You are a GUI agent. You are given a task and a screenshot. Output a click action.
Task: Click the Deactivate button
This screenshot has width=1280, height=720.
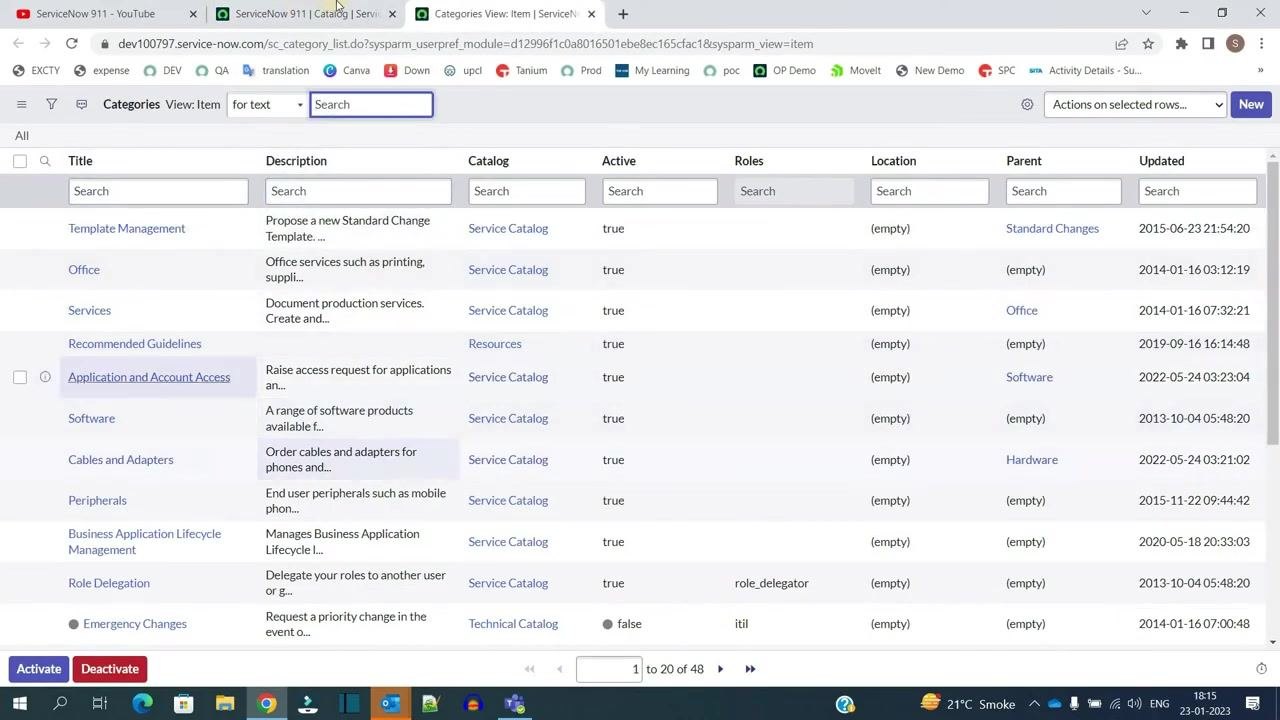coord(110,669)
